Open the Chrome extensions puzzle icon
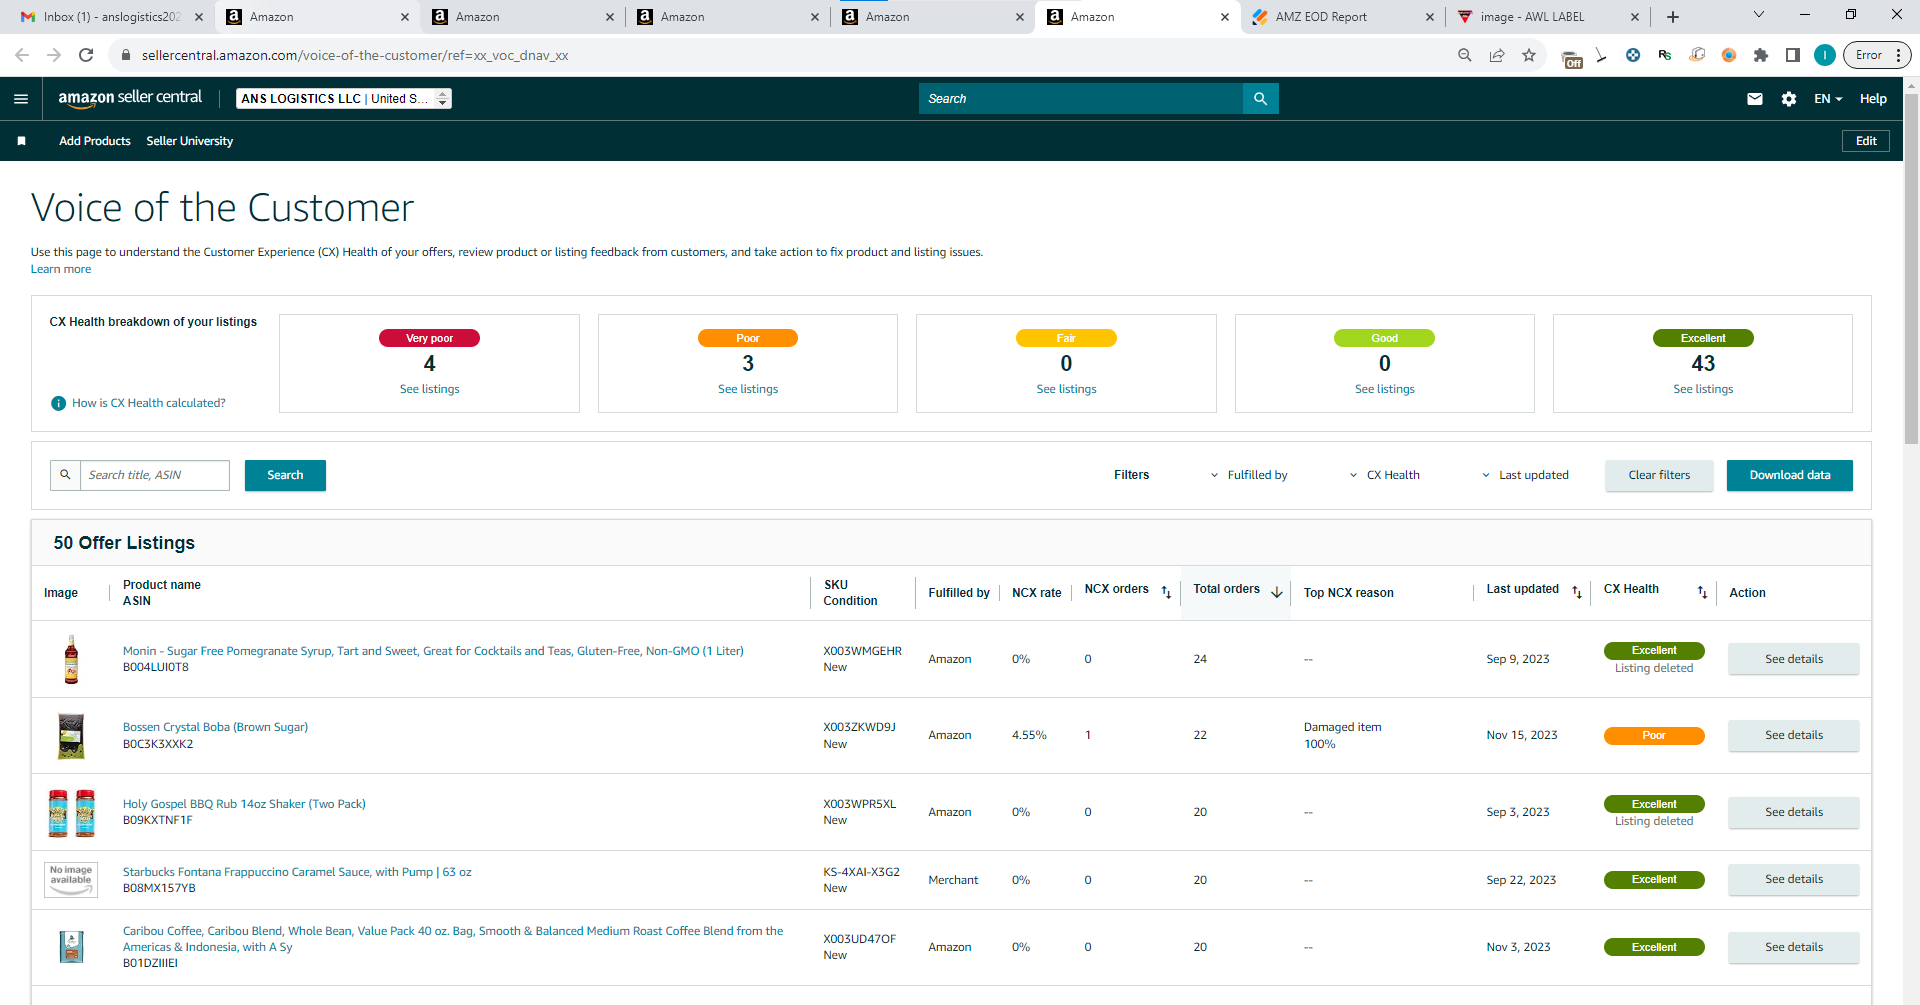This screenshot has width=1920, height=1005. point(1761,55)
